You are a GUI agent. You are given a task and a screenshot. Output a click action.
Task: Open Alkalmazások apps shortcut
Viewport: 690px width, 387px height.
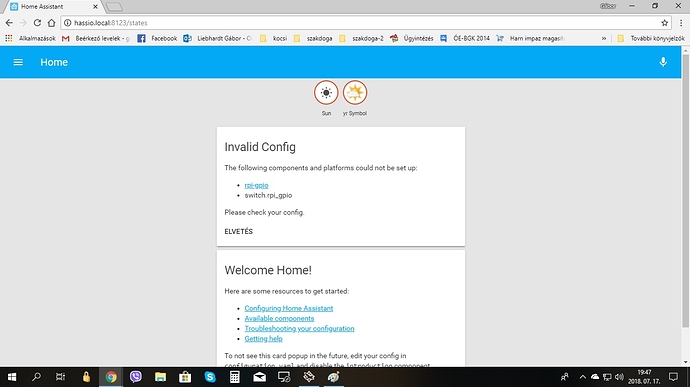pos(30,38)
